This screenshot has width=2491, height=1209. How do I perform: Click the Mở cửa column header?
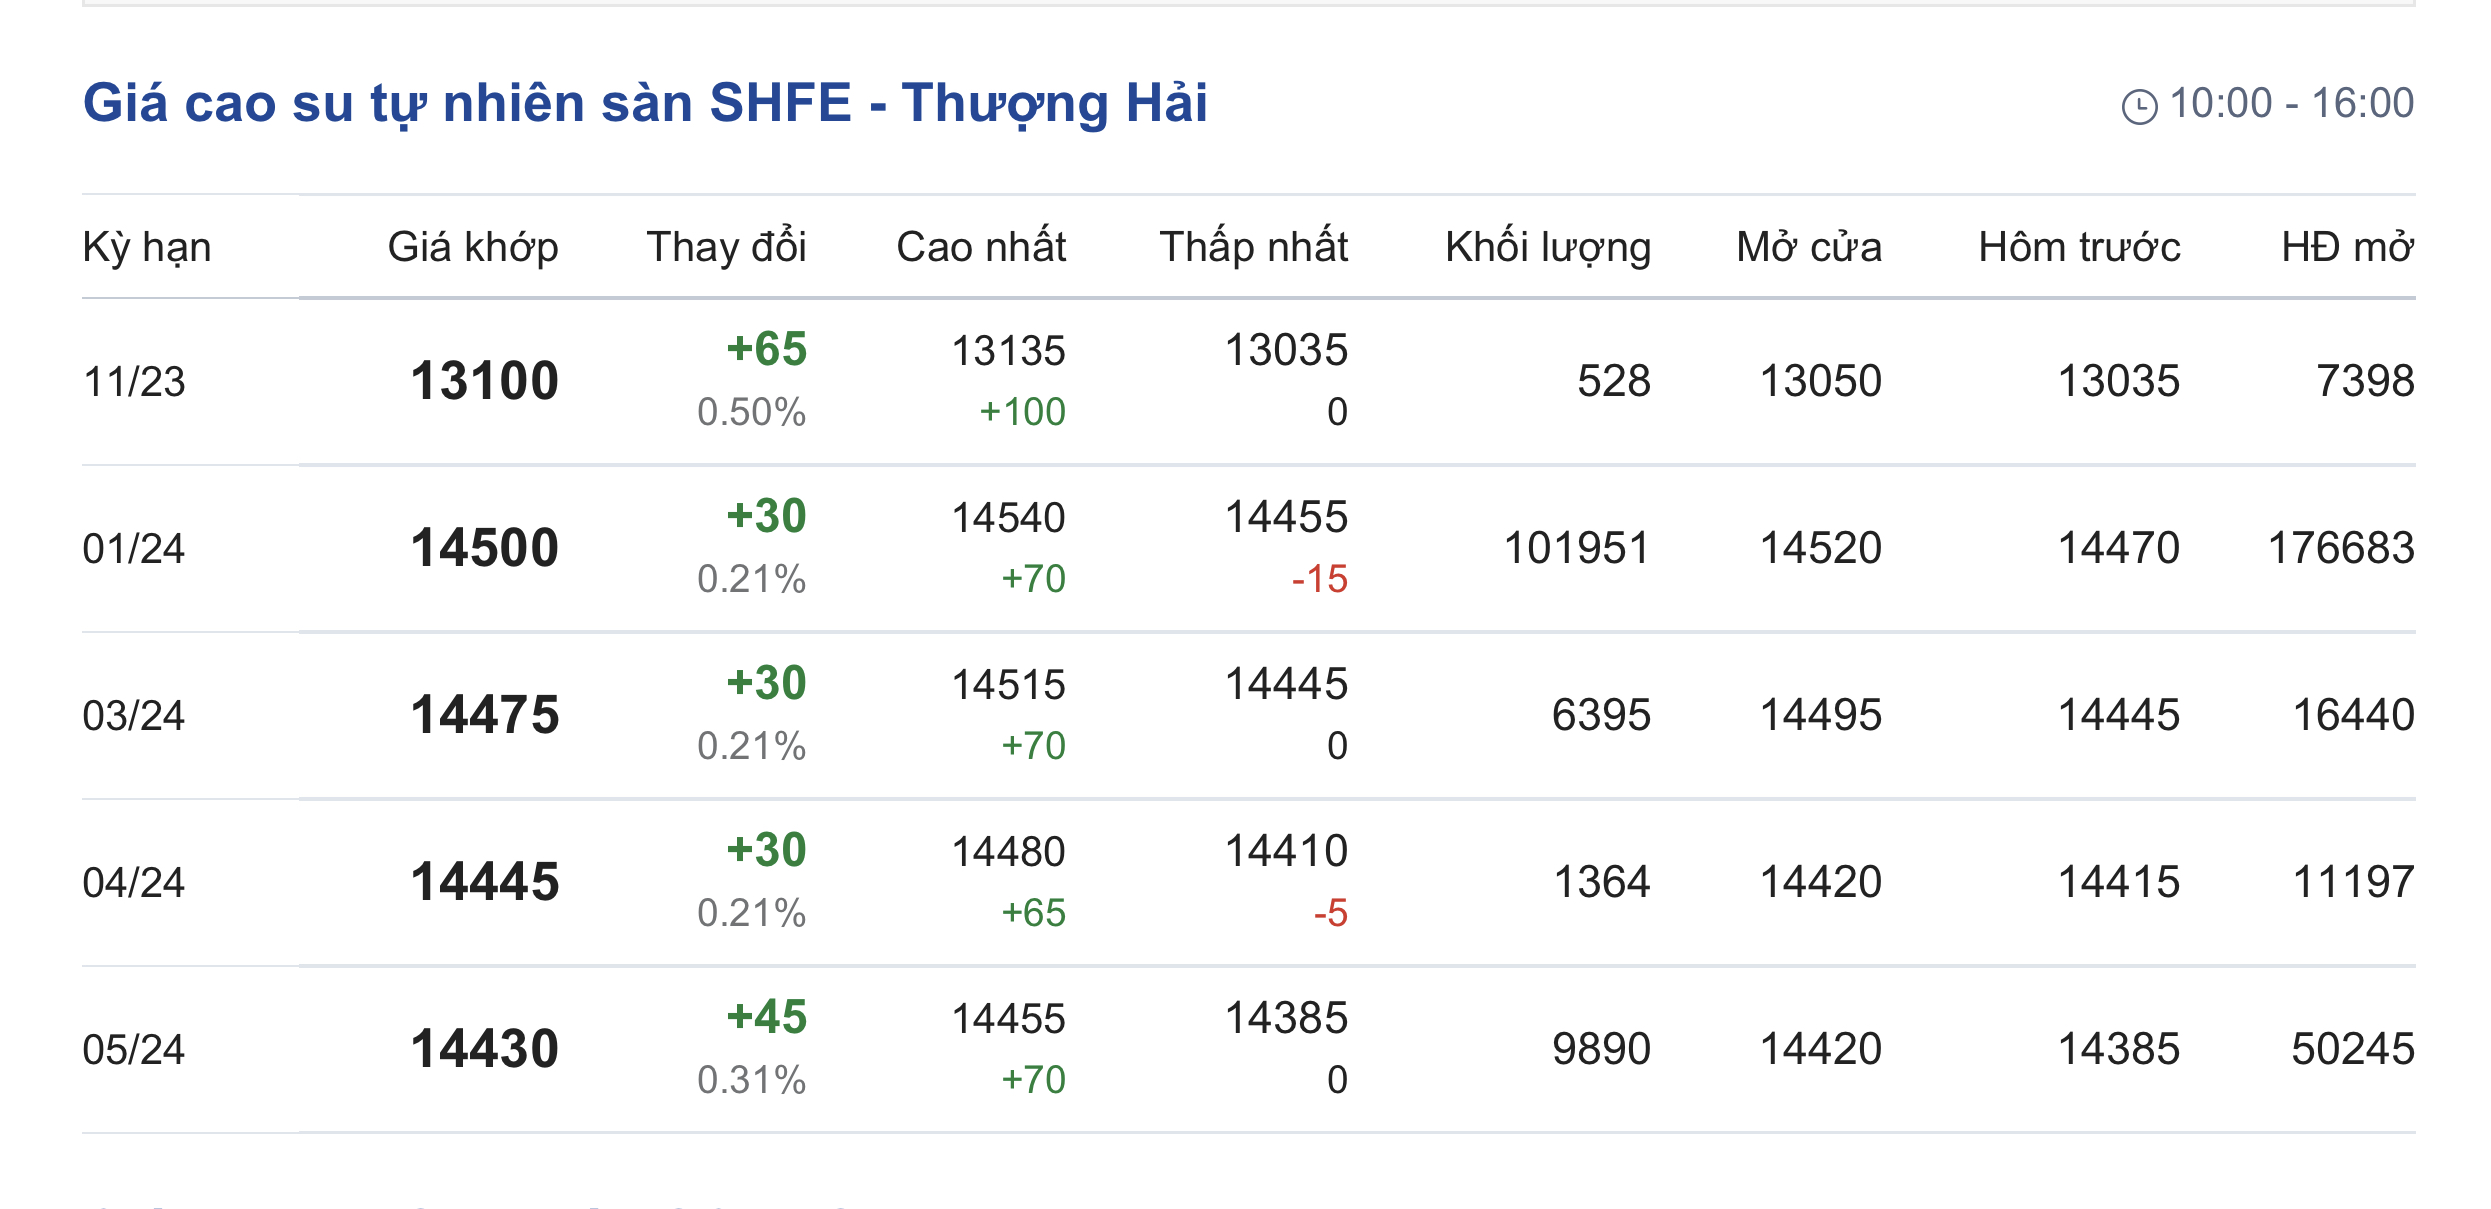tap(1808, 247)
